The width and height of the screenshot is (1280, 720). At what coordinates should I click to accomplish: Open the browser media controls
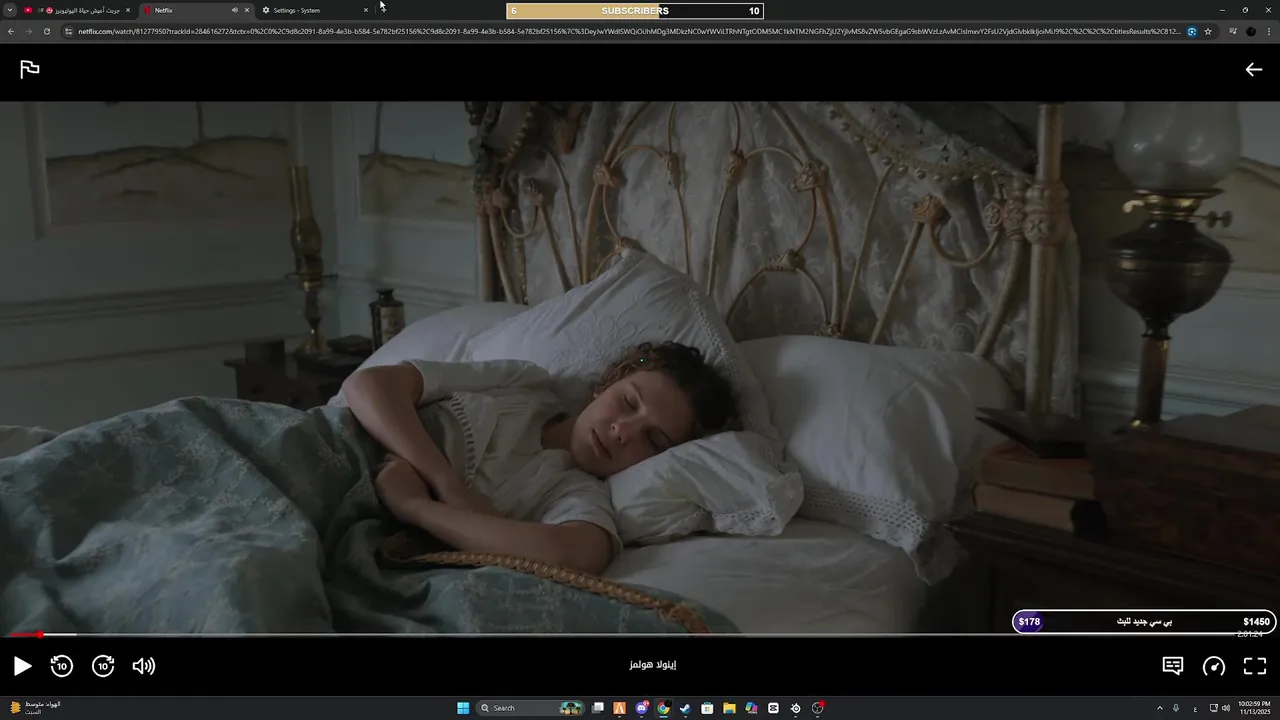[1234, 31]
